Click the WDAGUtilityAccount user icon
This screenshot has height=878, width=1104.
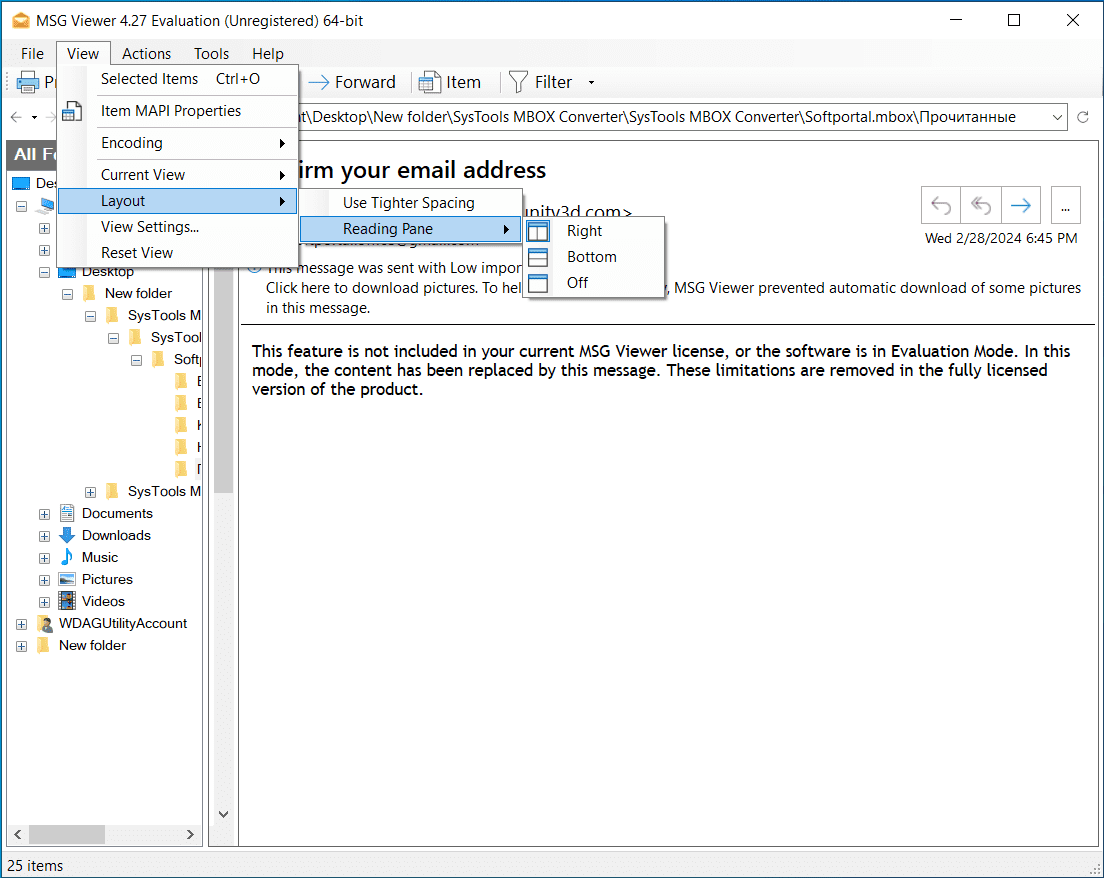[x=44, y=624]
